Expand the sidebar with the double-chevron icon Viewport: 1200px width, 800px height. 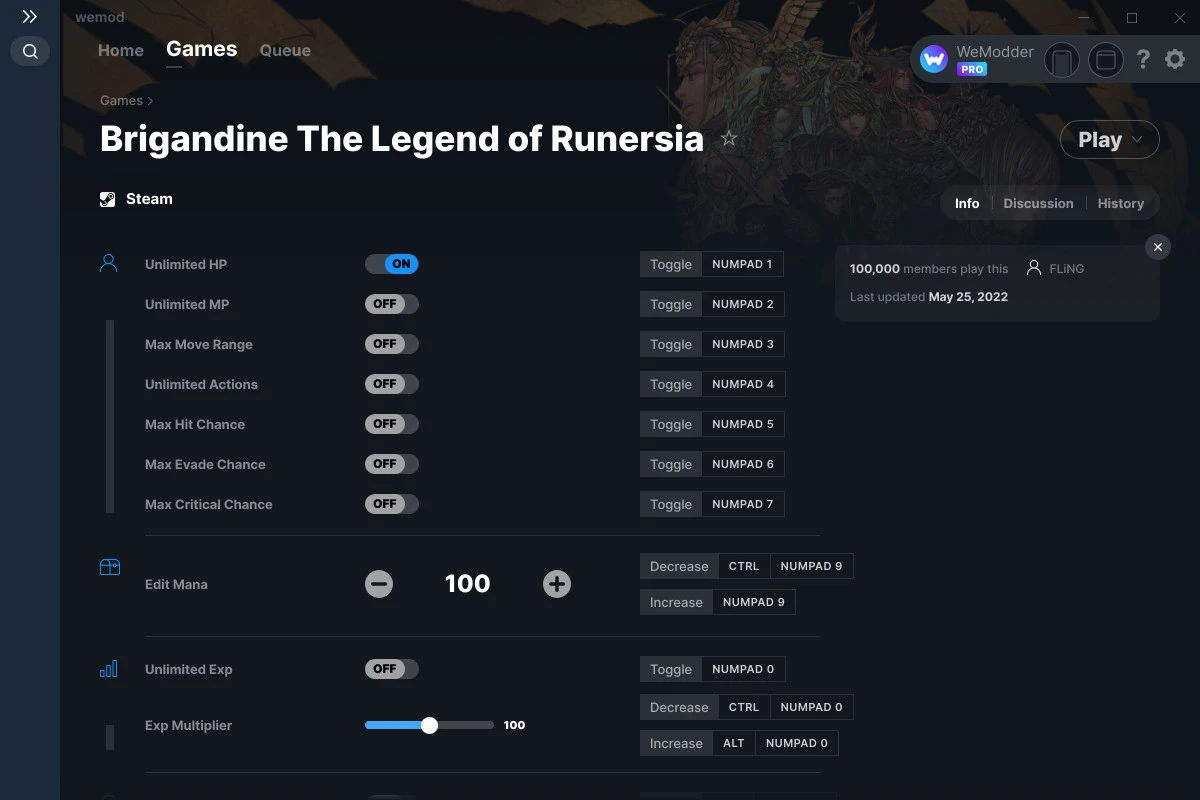point(29,16)
